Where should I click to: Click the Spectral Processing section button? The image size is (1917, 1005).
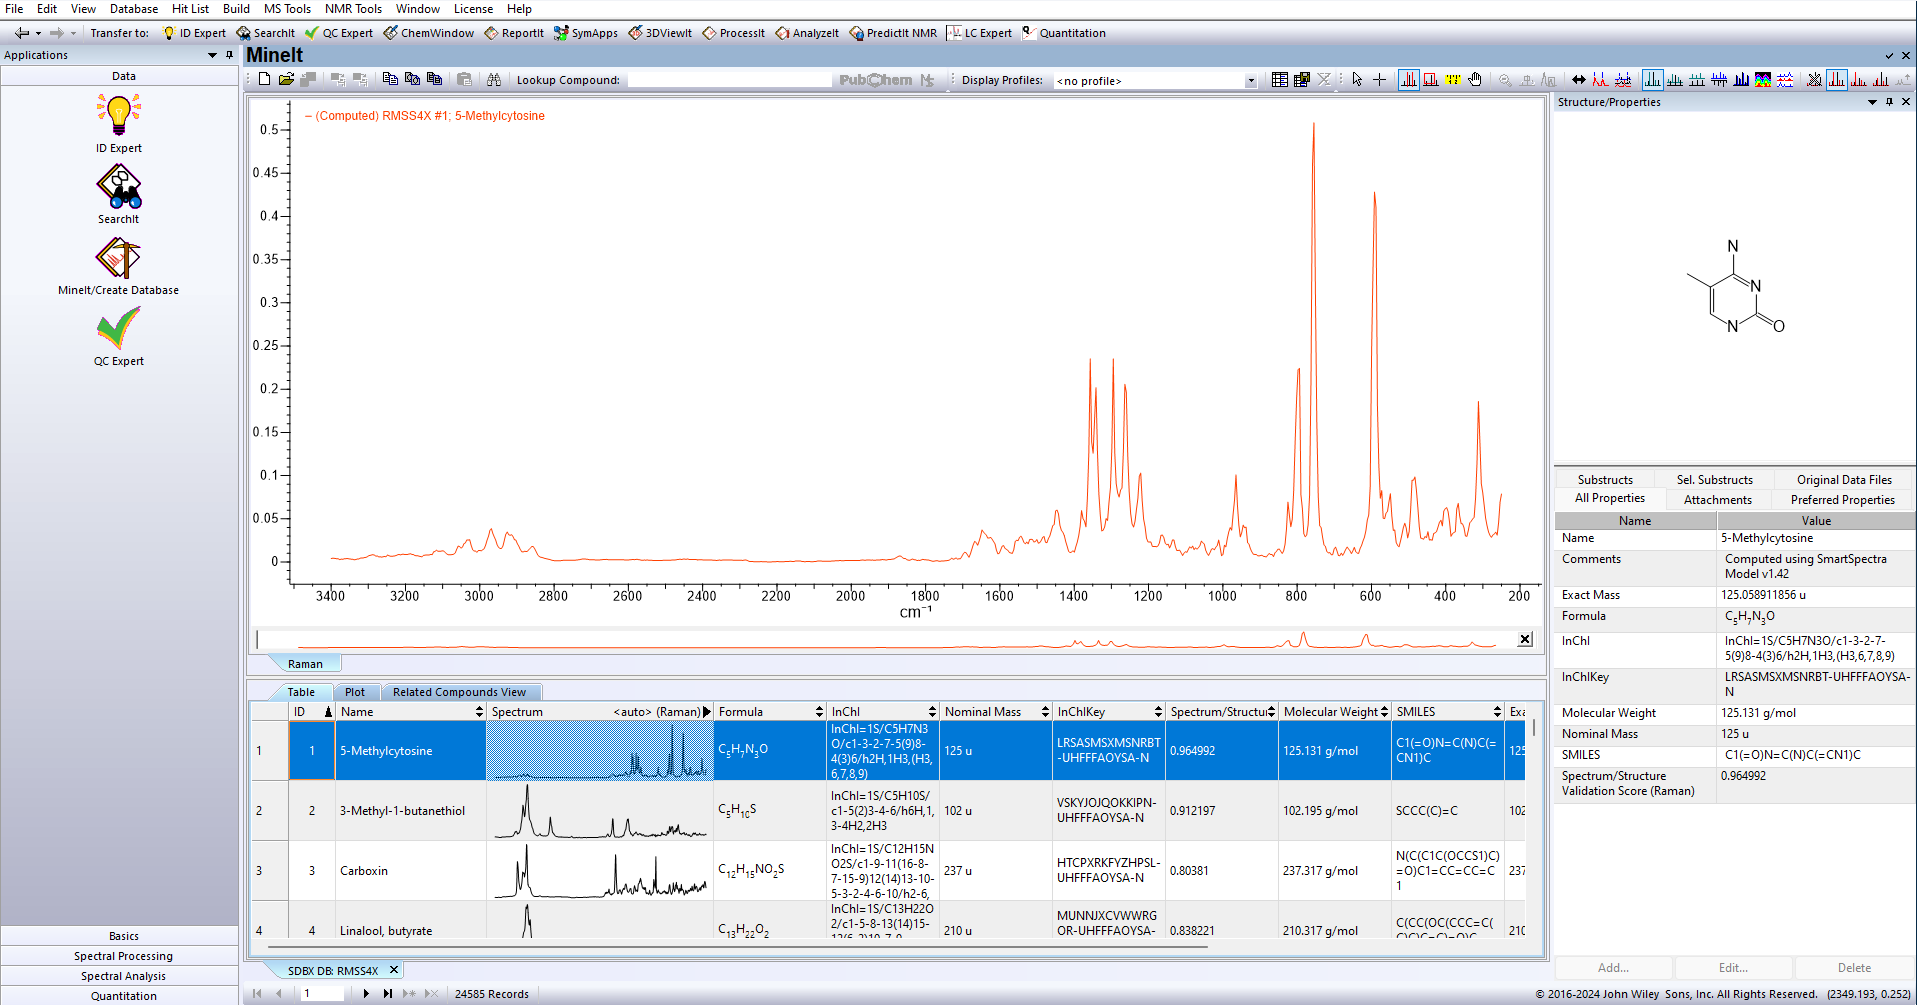click(x=123, y=956)
